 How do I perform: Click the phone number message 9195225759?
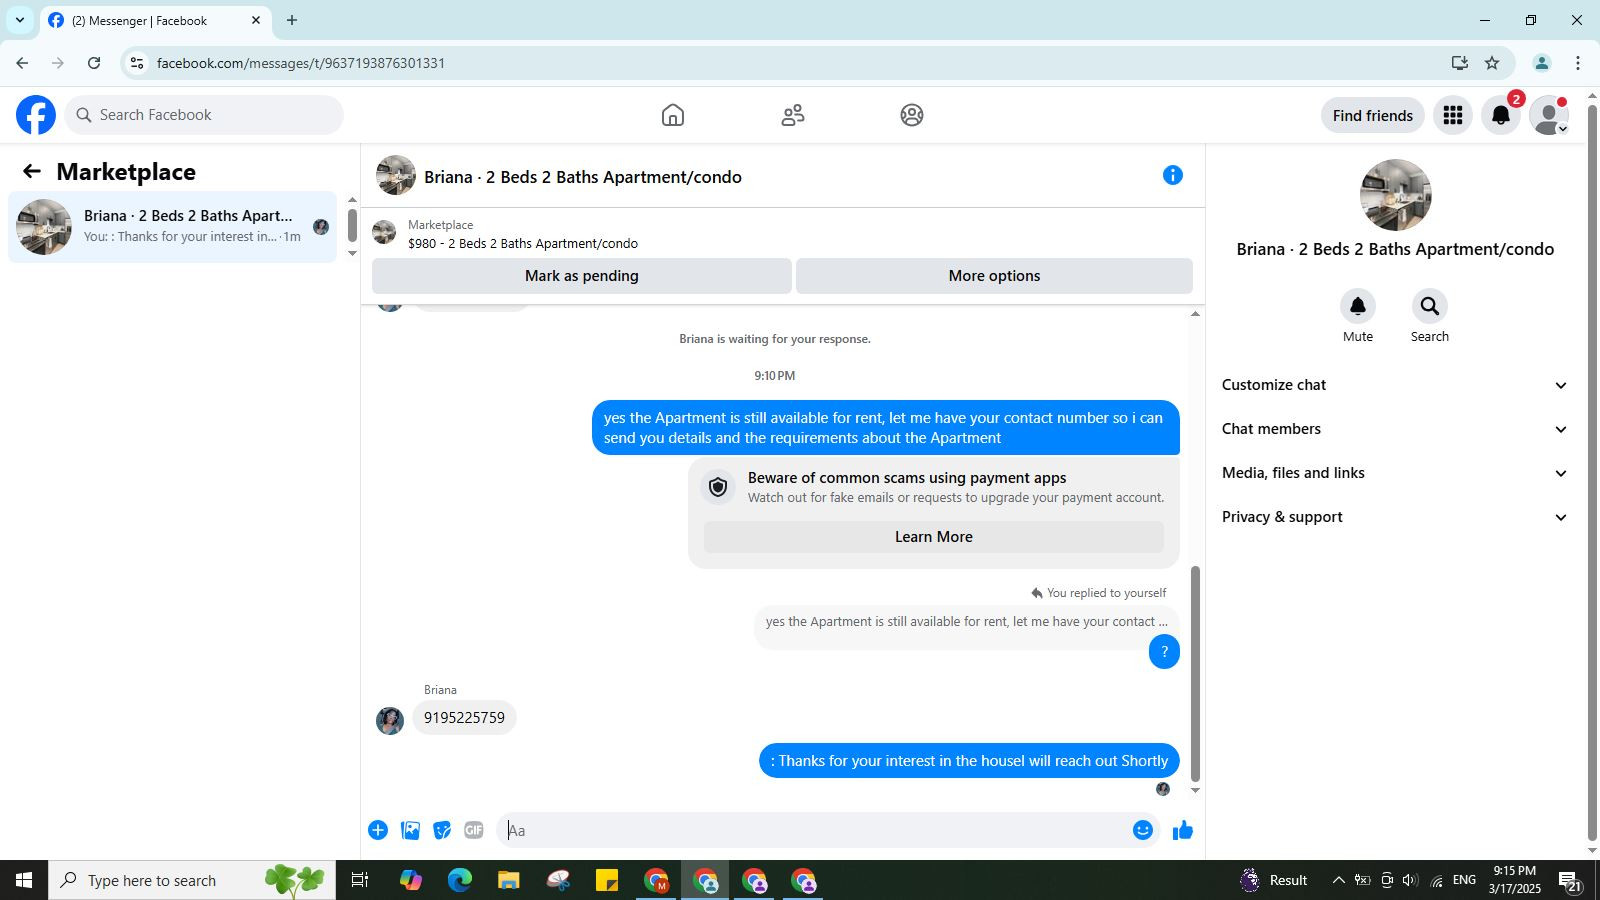tap(464, 718)
